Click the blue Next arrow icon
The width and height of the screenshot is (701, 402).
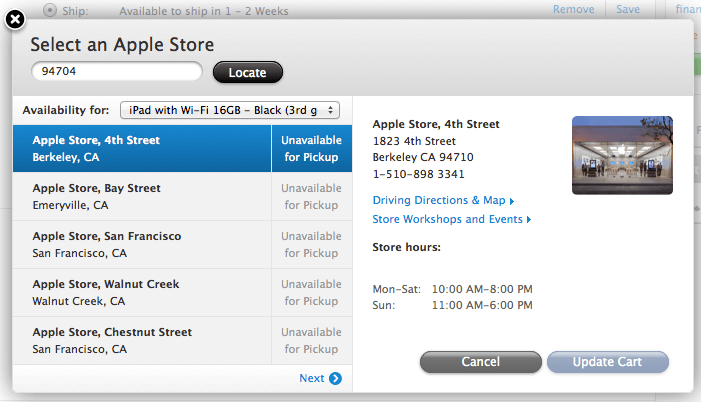pos(335,378)
